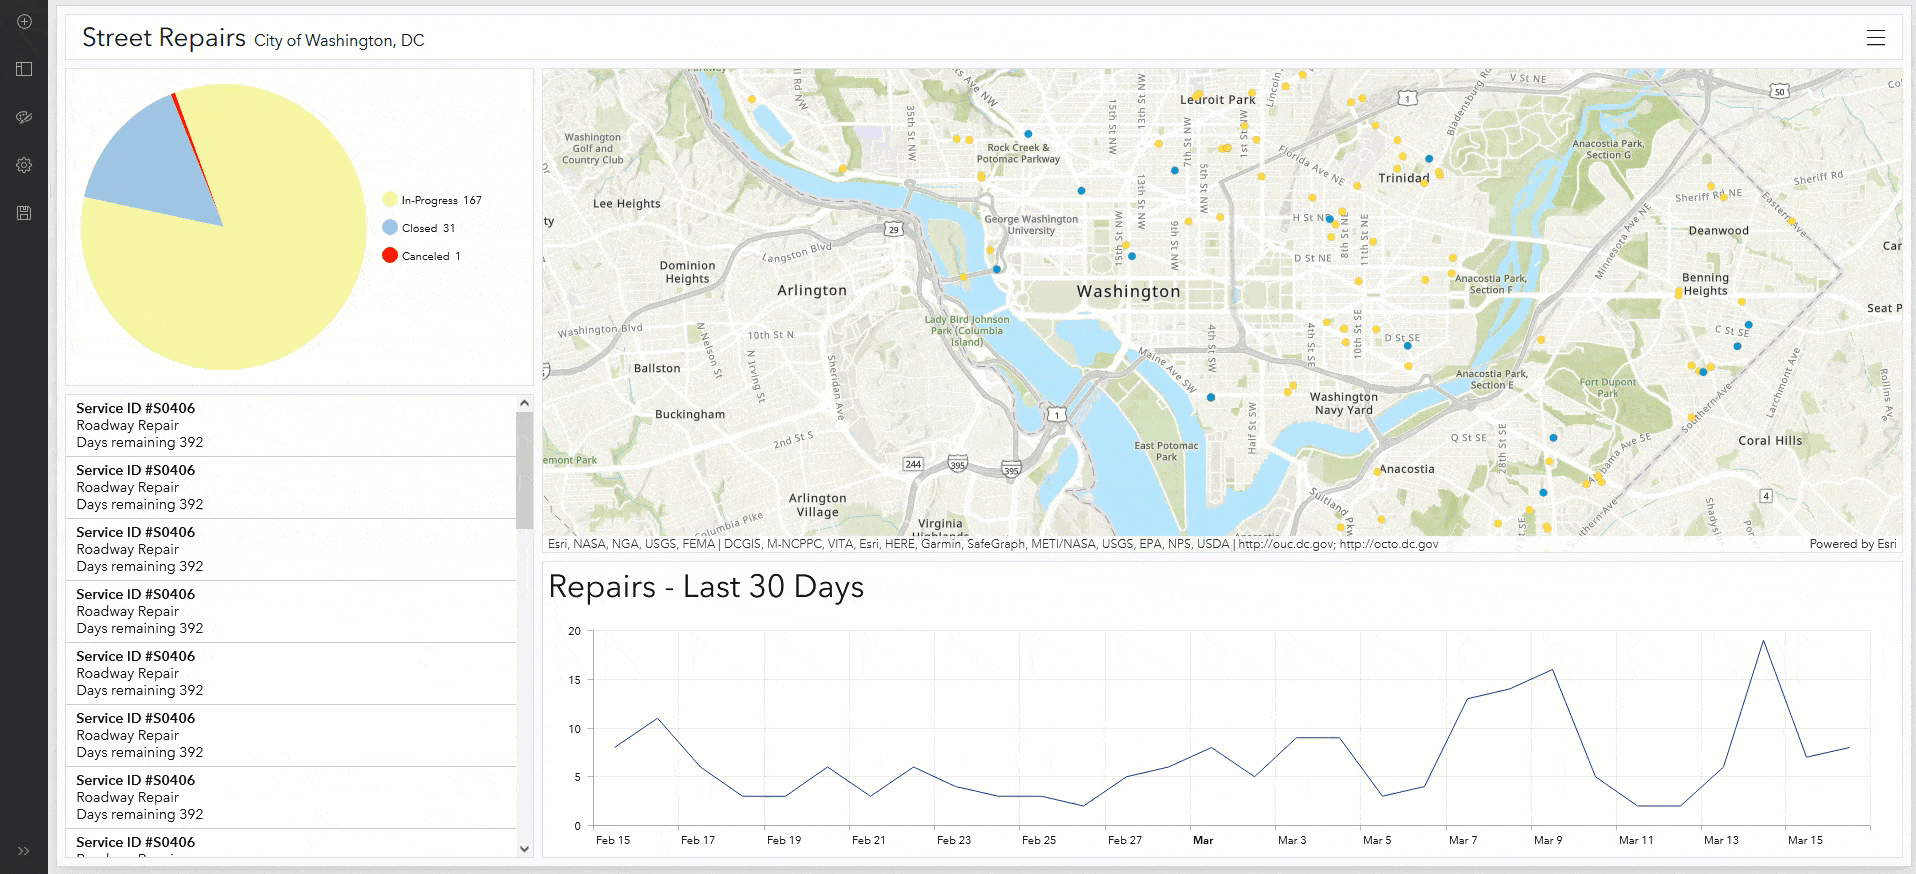Click the 'Feb 15' chart axis label

point(613,840)
